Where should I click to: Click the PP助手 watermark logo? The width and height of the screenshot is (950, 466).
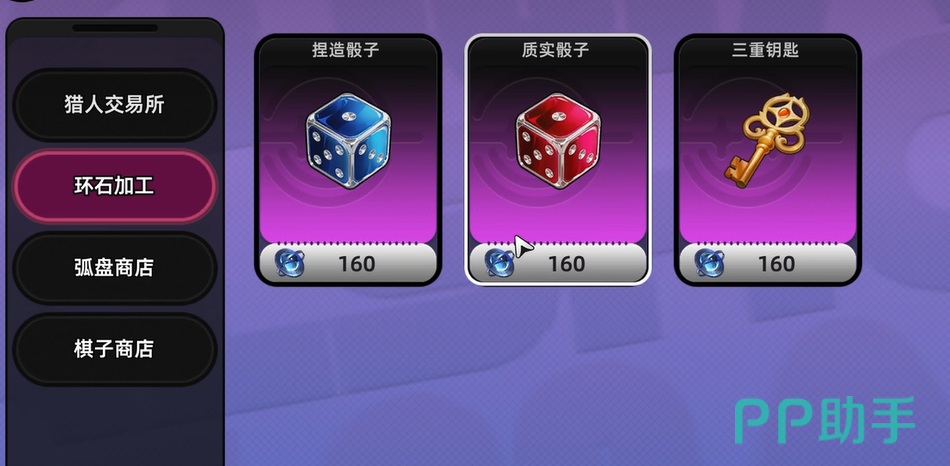825,421
